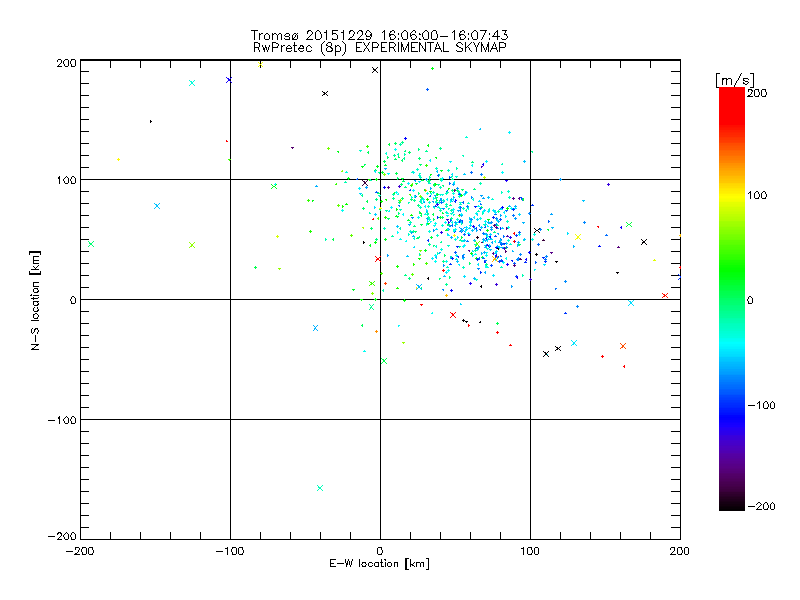Click the orange X marker in the lower-right quadrant

(x=623, y=346)
